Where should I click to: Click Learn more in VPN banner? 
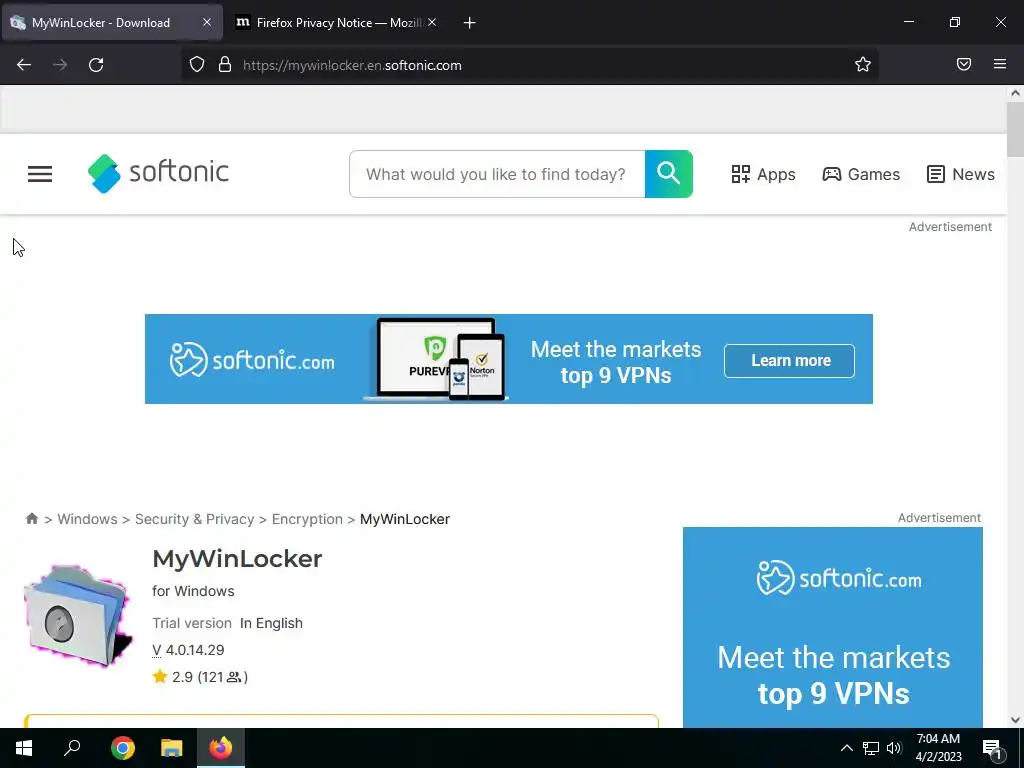coord(790,360)
